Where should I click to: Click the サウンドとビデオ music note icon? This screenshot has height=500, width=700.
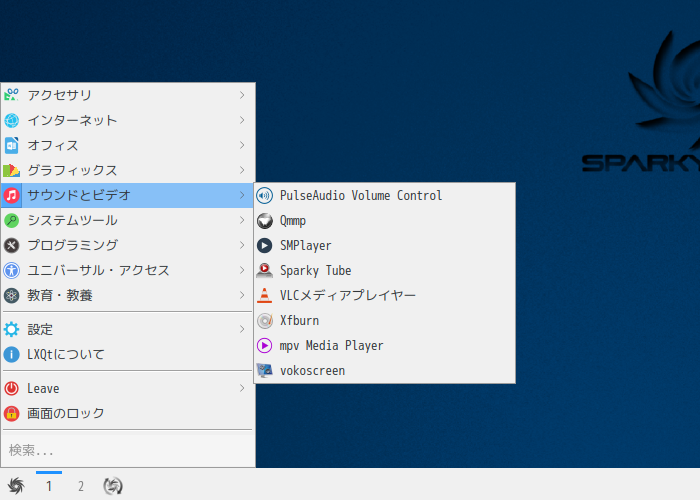click(12, 195)
